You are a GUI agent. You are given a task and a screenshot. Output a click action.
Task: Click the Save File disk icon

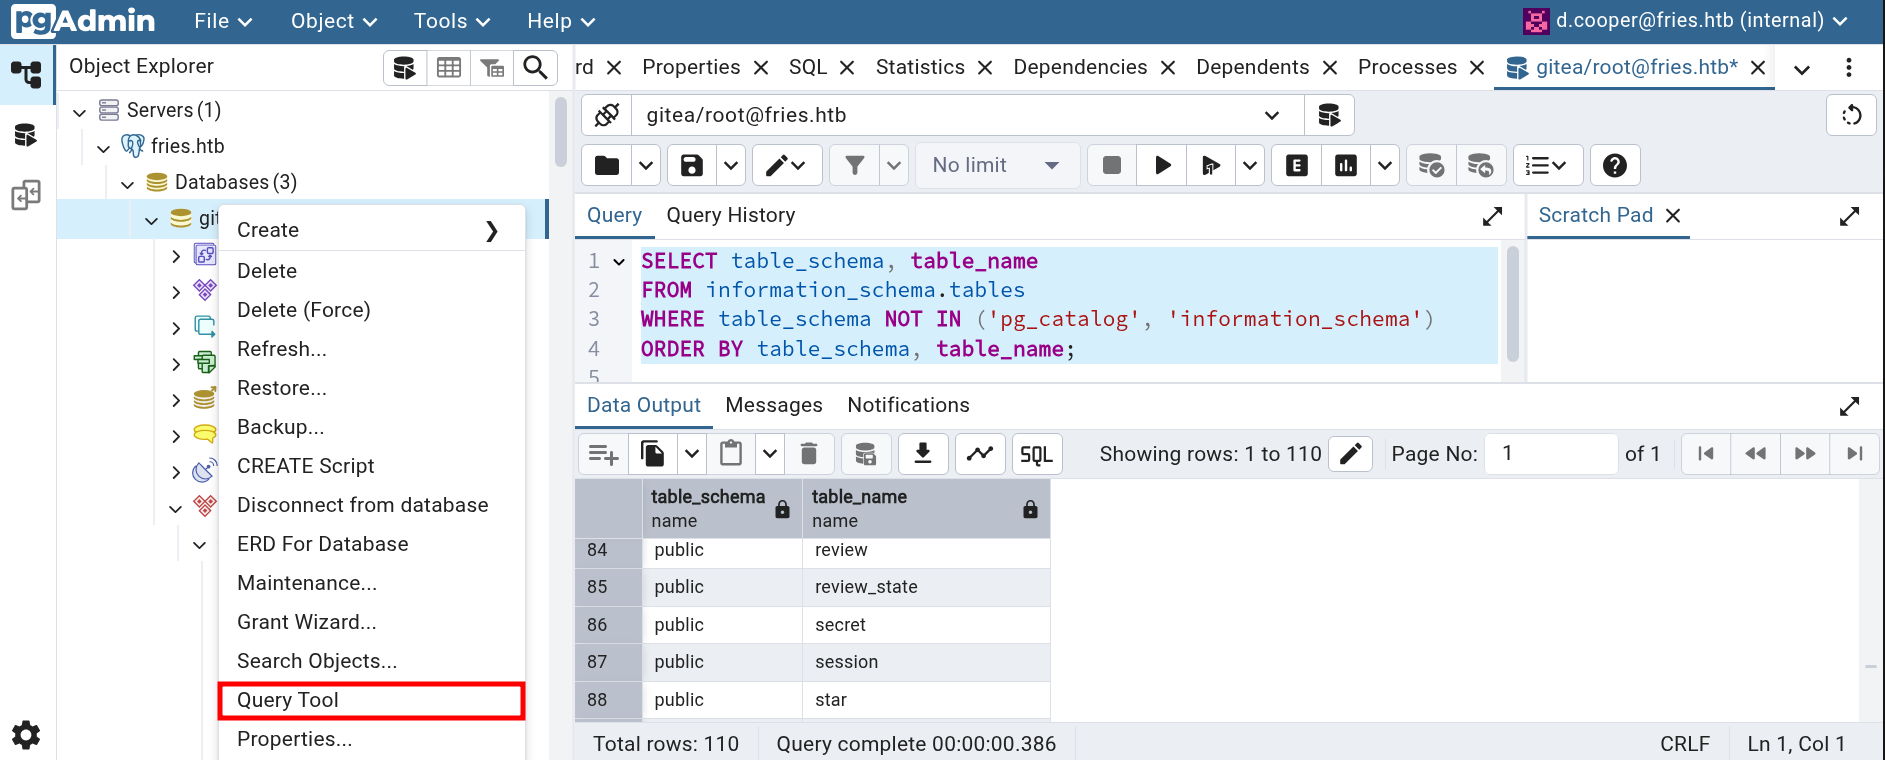pos(692,165)
